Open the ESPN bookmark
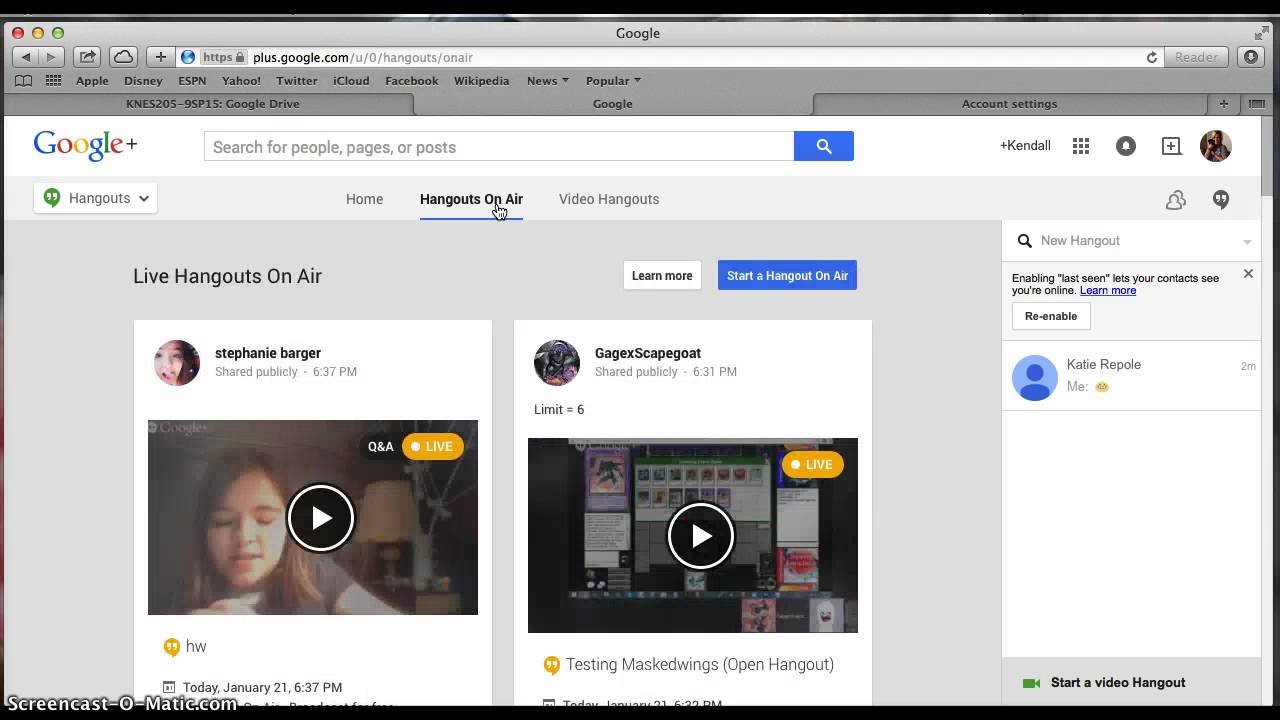 tap(192, 81)
